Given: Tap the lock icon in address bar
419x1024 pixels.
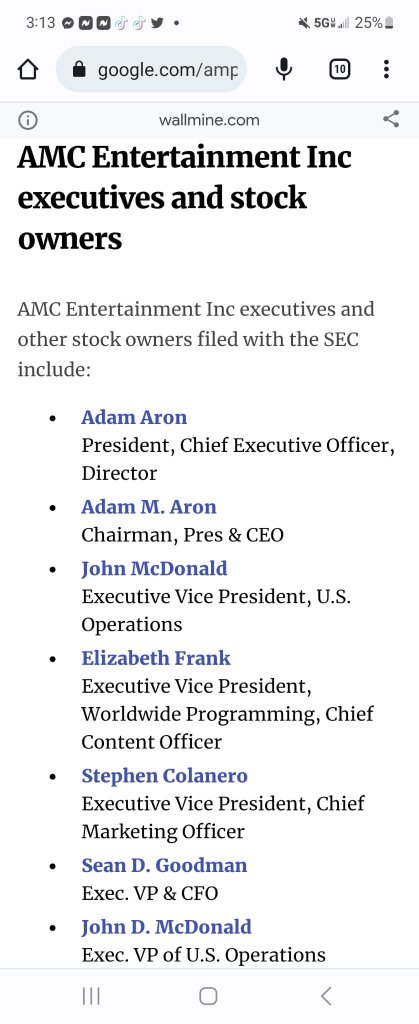Looking at the screenshot, I should tap(80, 70).
